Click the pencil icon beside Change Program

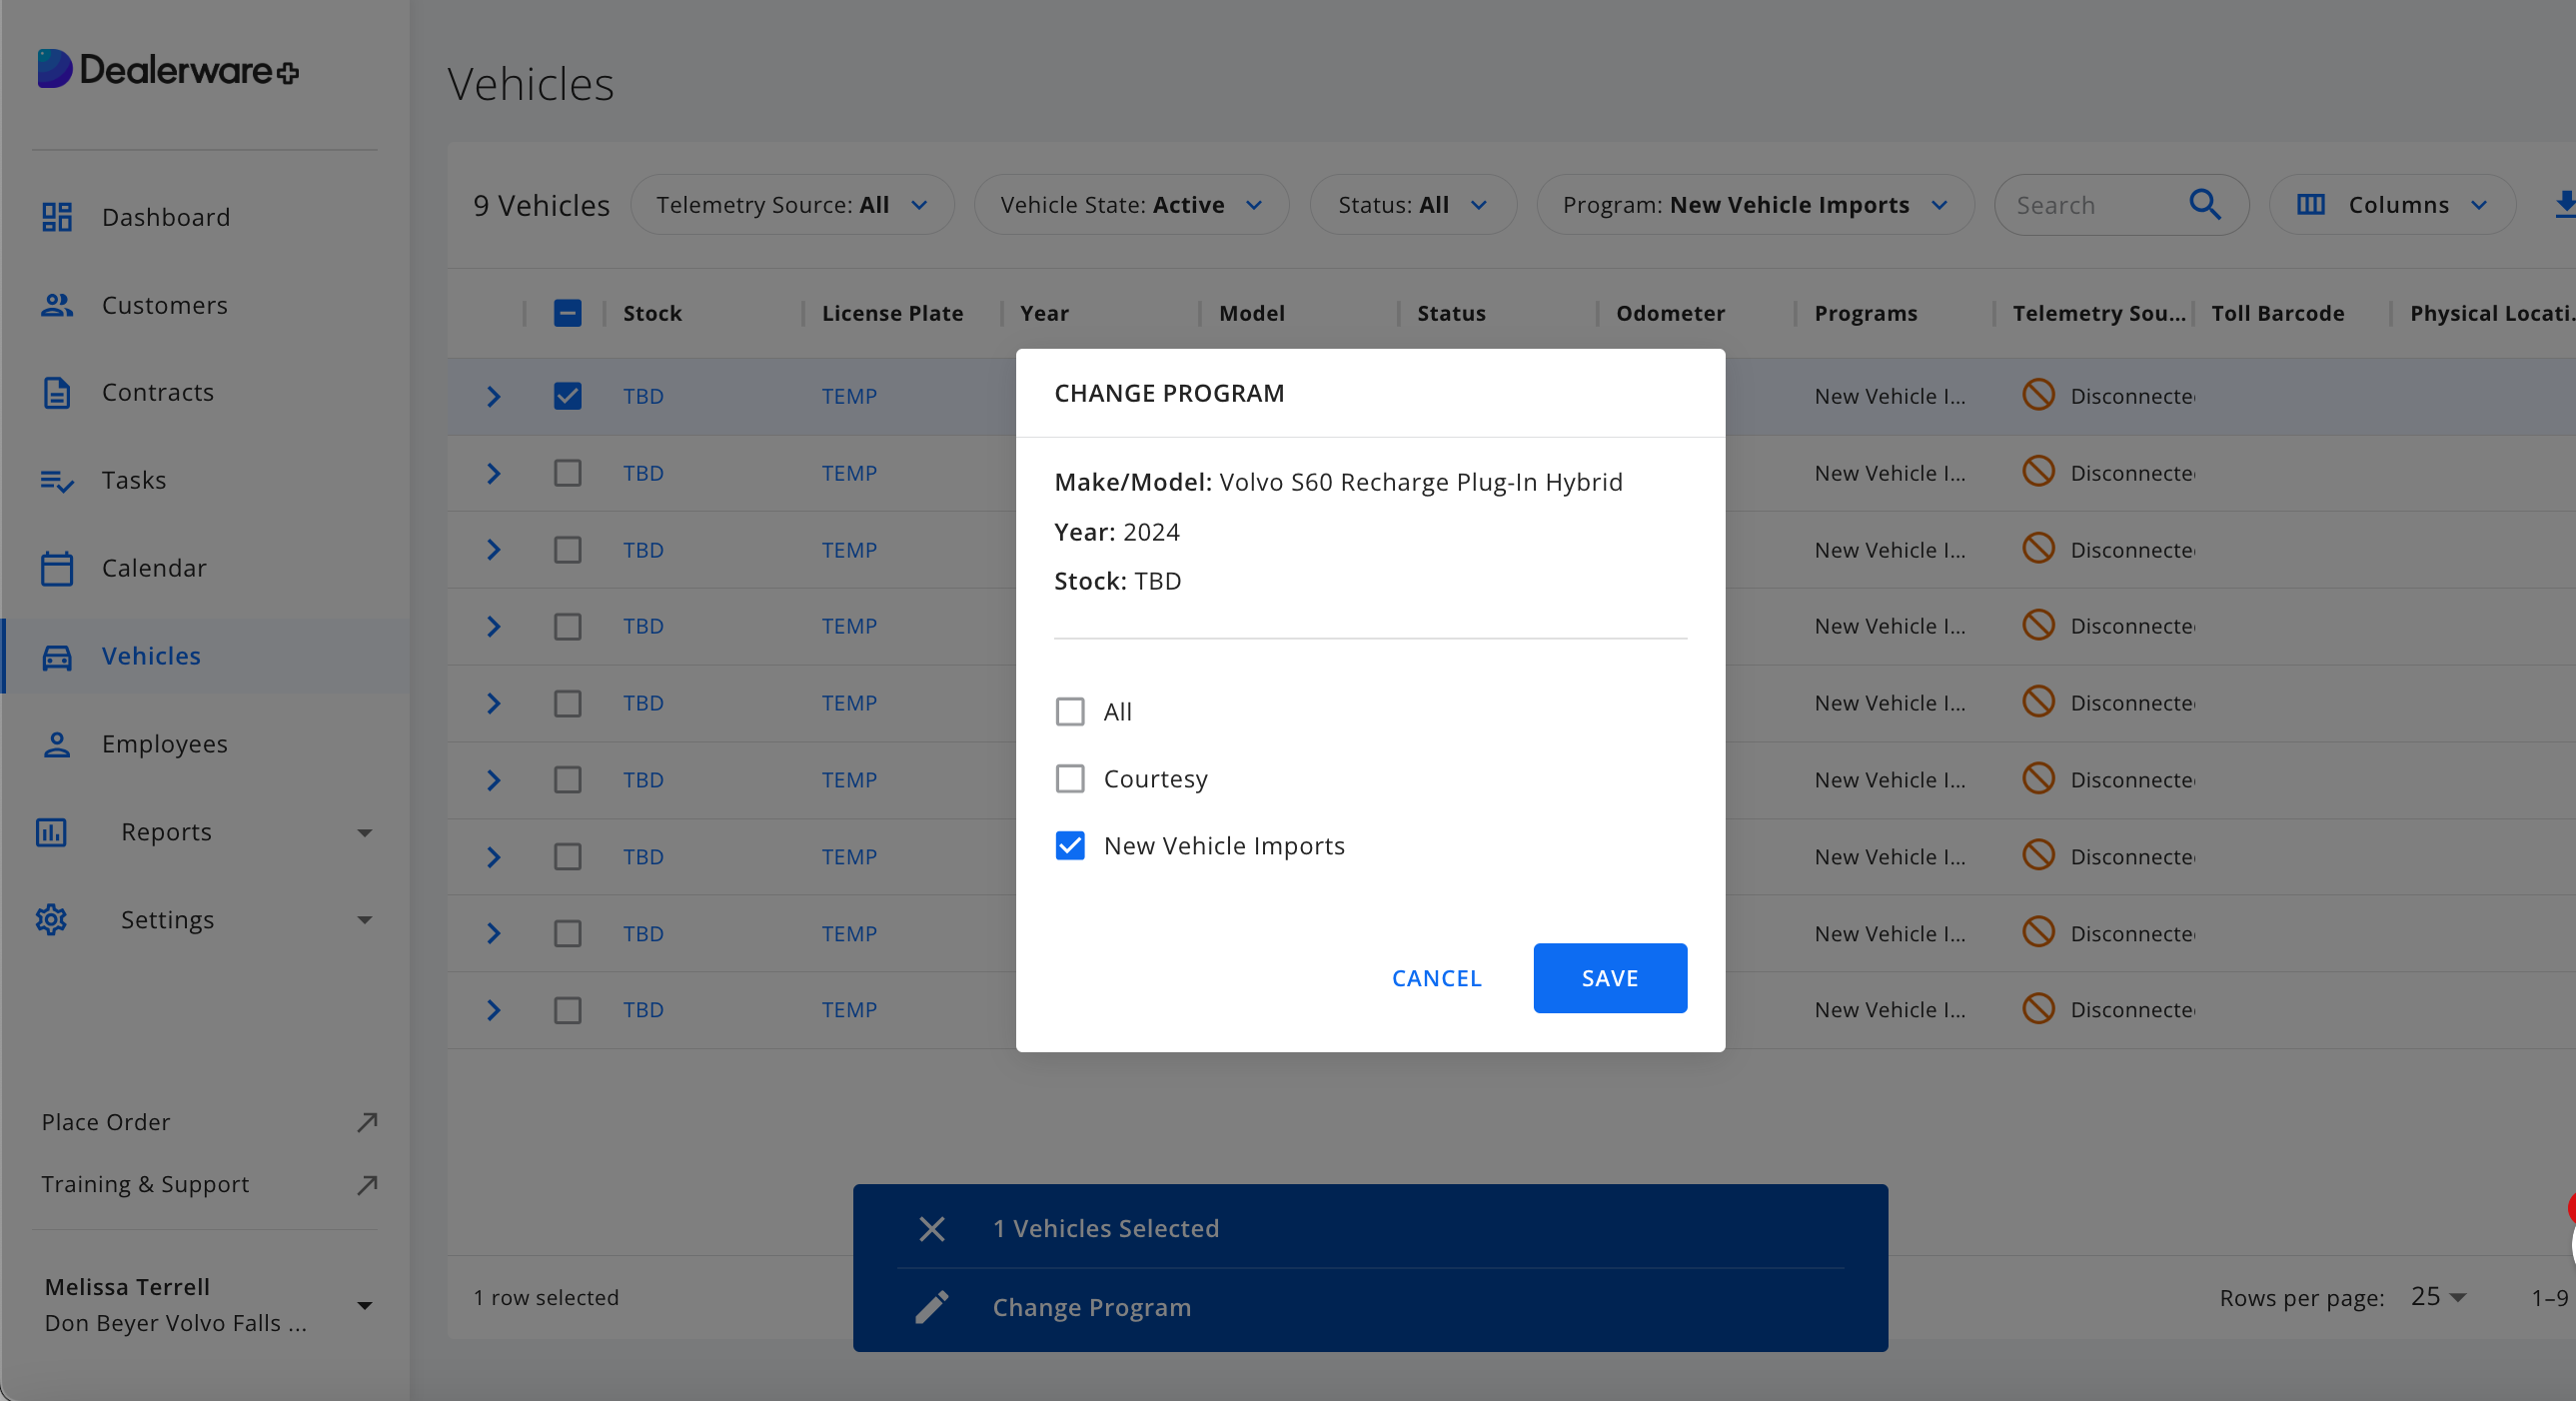click(932, 1307)
